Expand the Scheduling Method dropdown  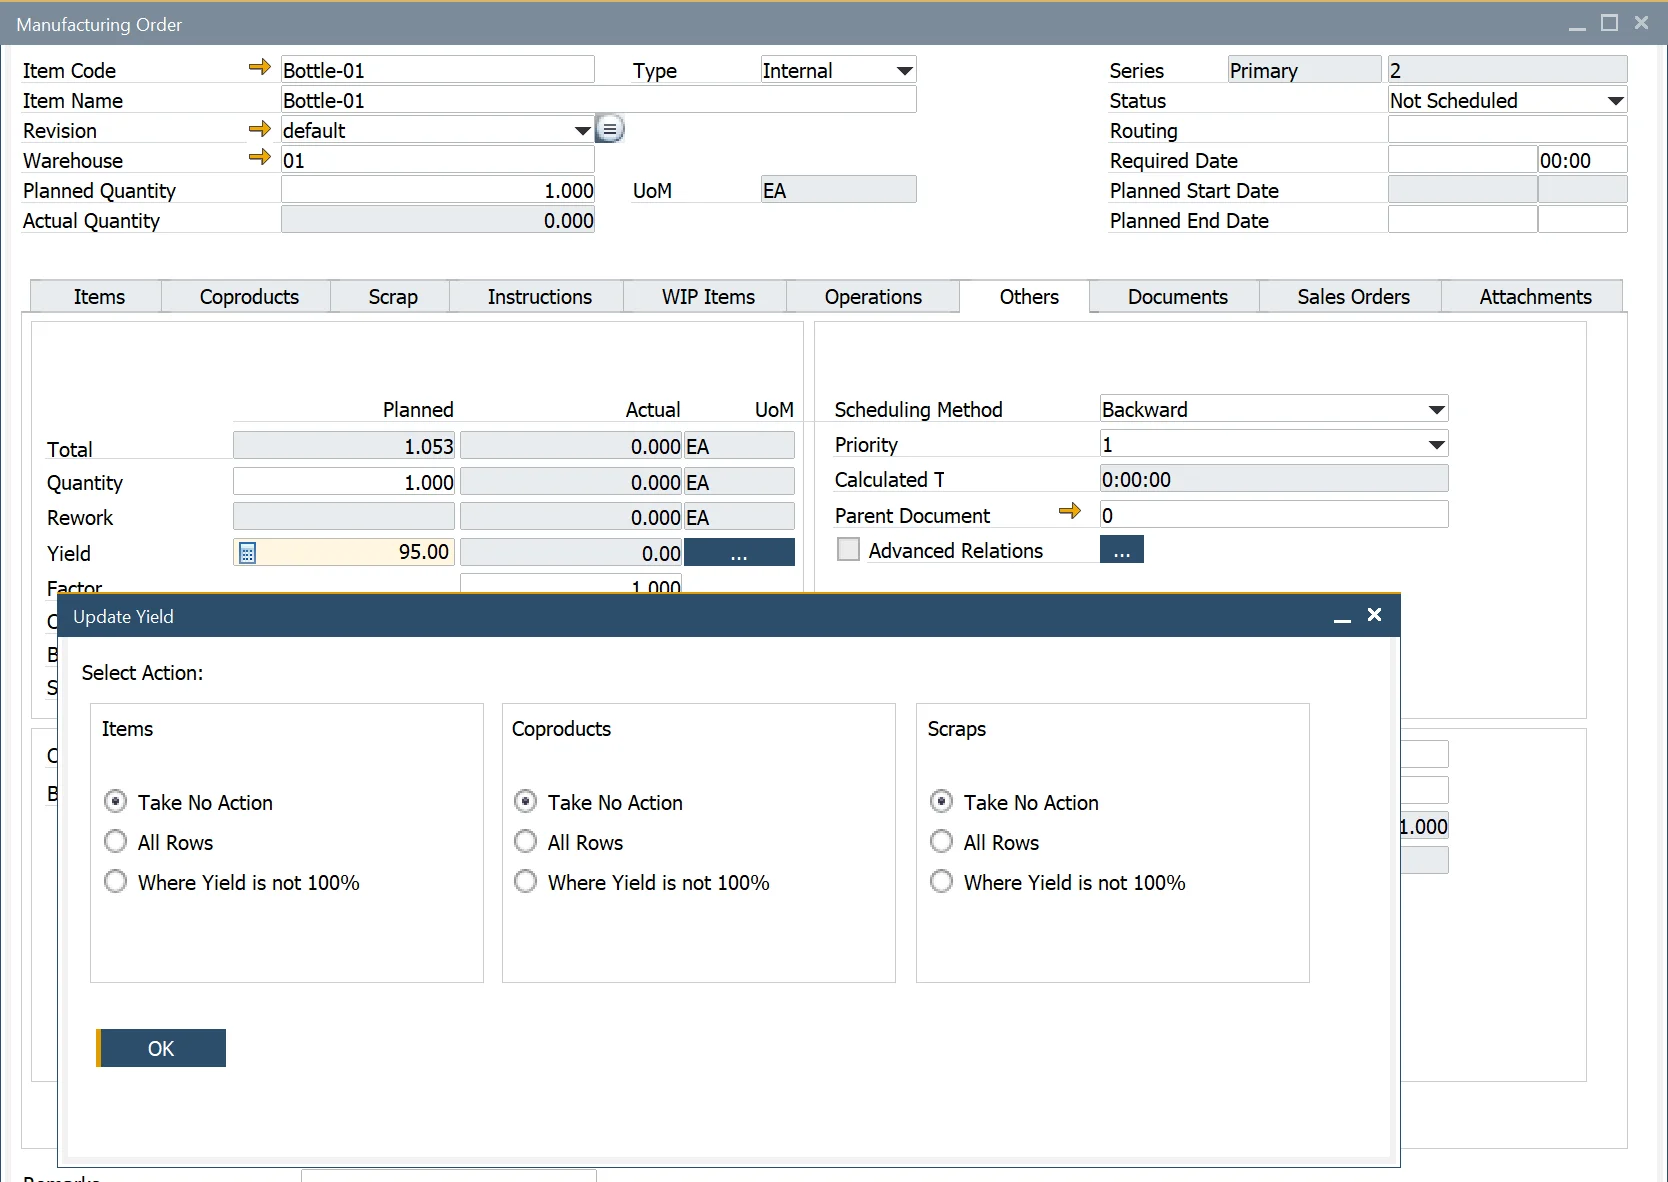click(1436, 410)
